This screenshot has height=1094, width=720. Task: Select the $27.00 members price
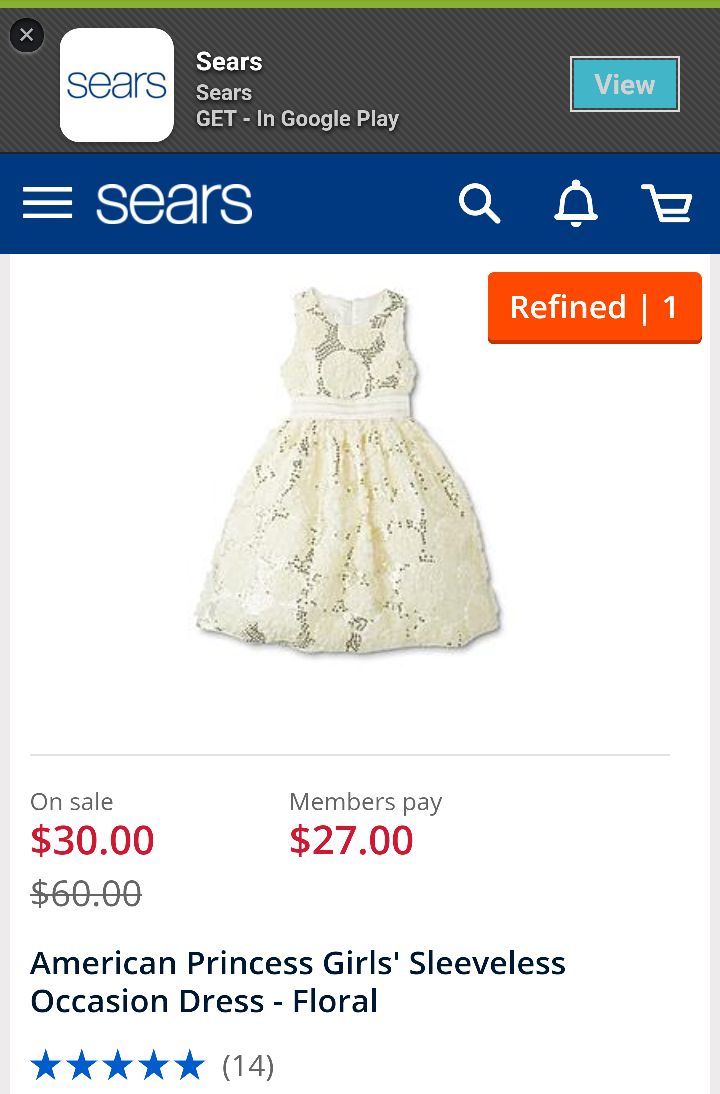(351, 840)
